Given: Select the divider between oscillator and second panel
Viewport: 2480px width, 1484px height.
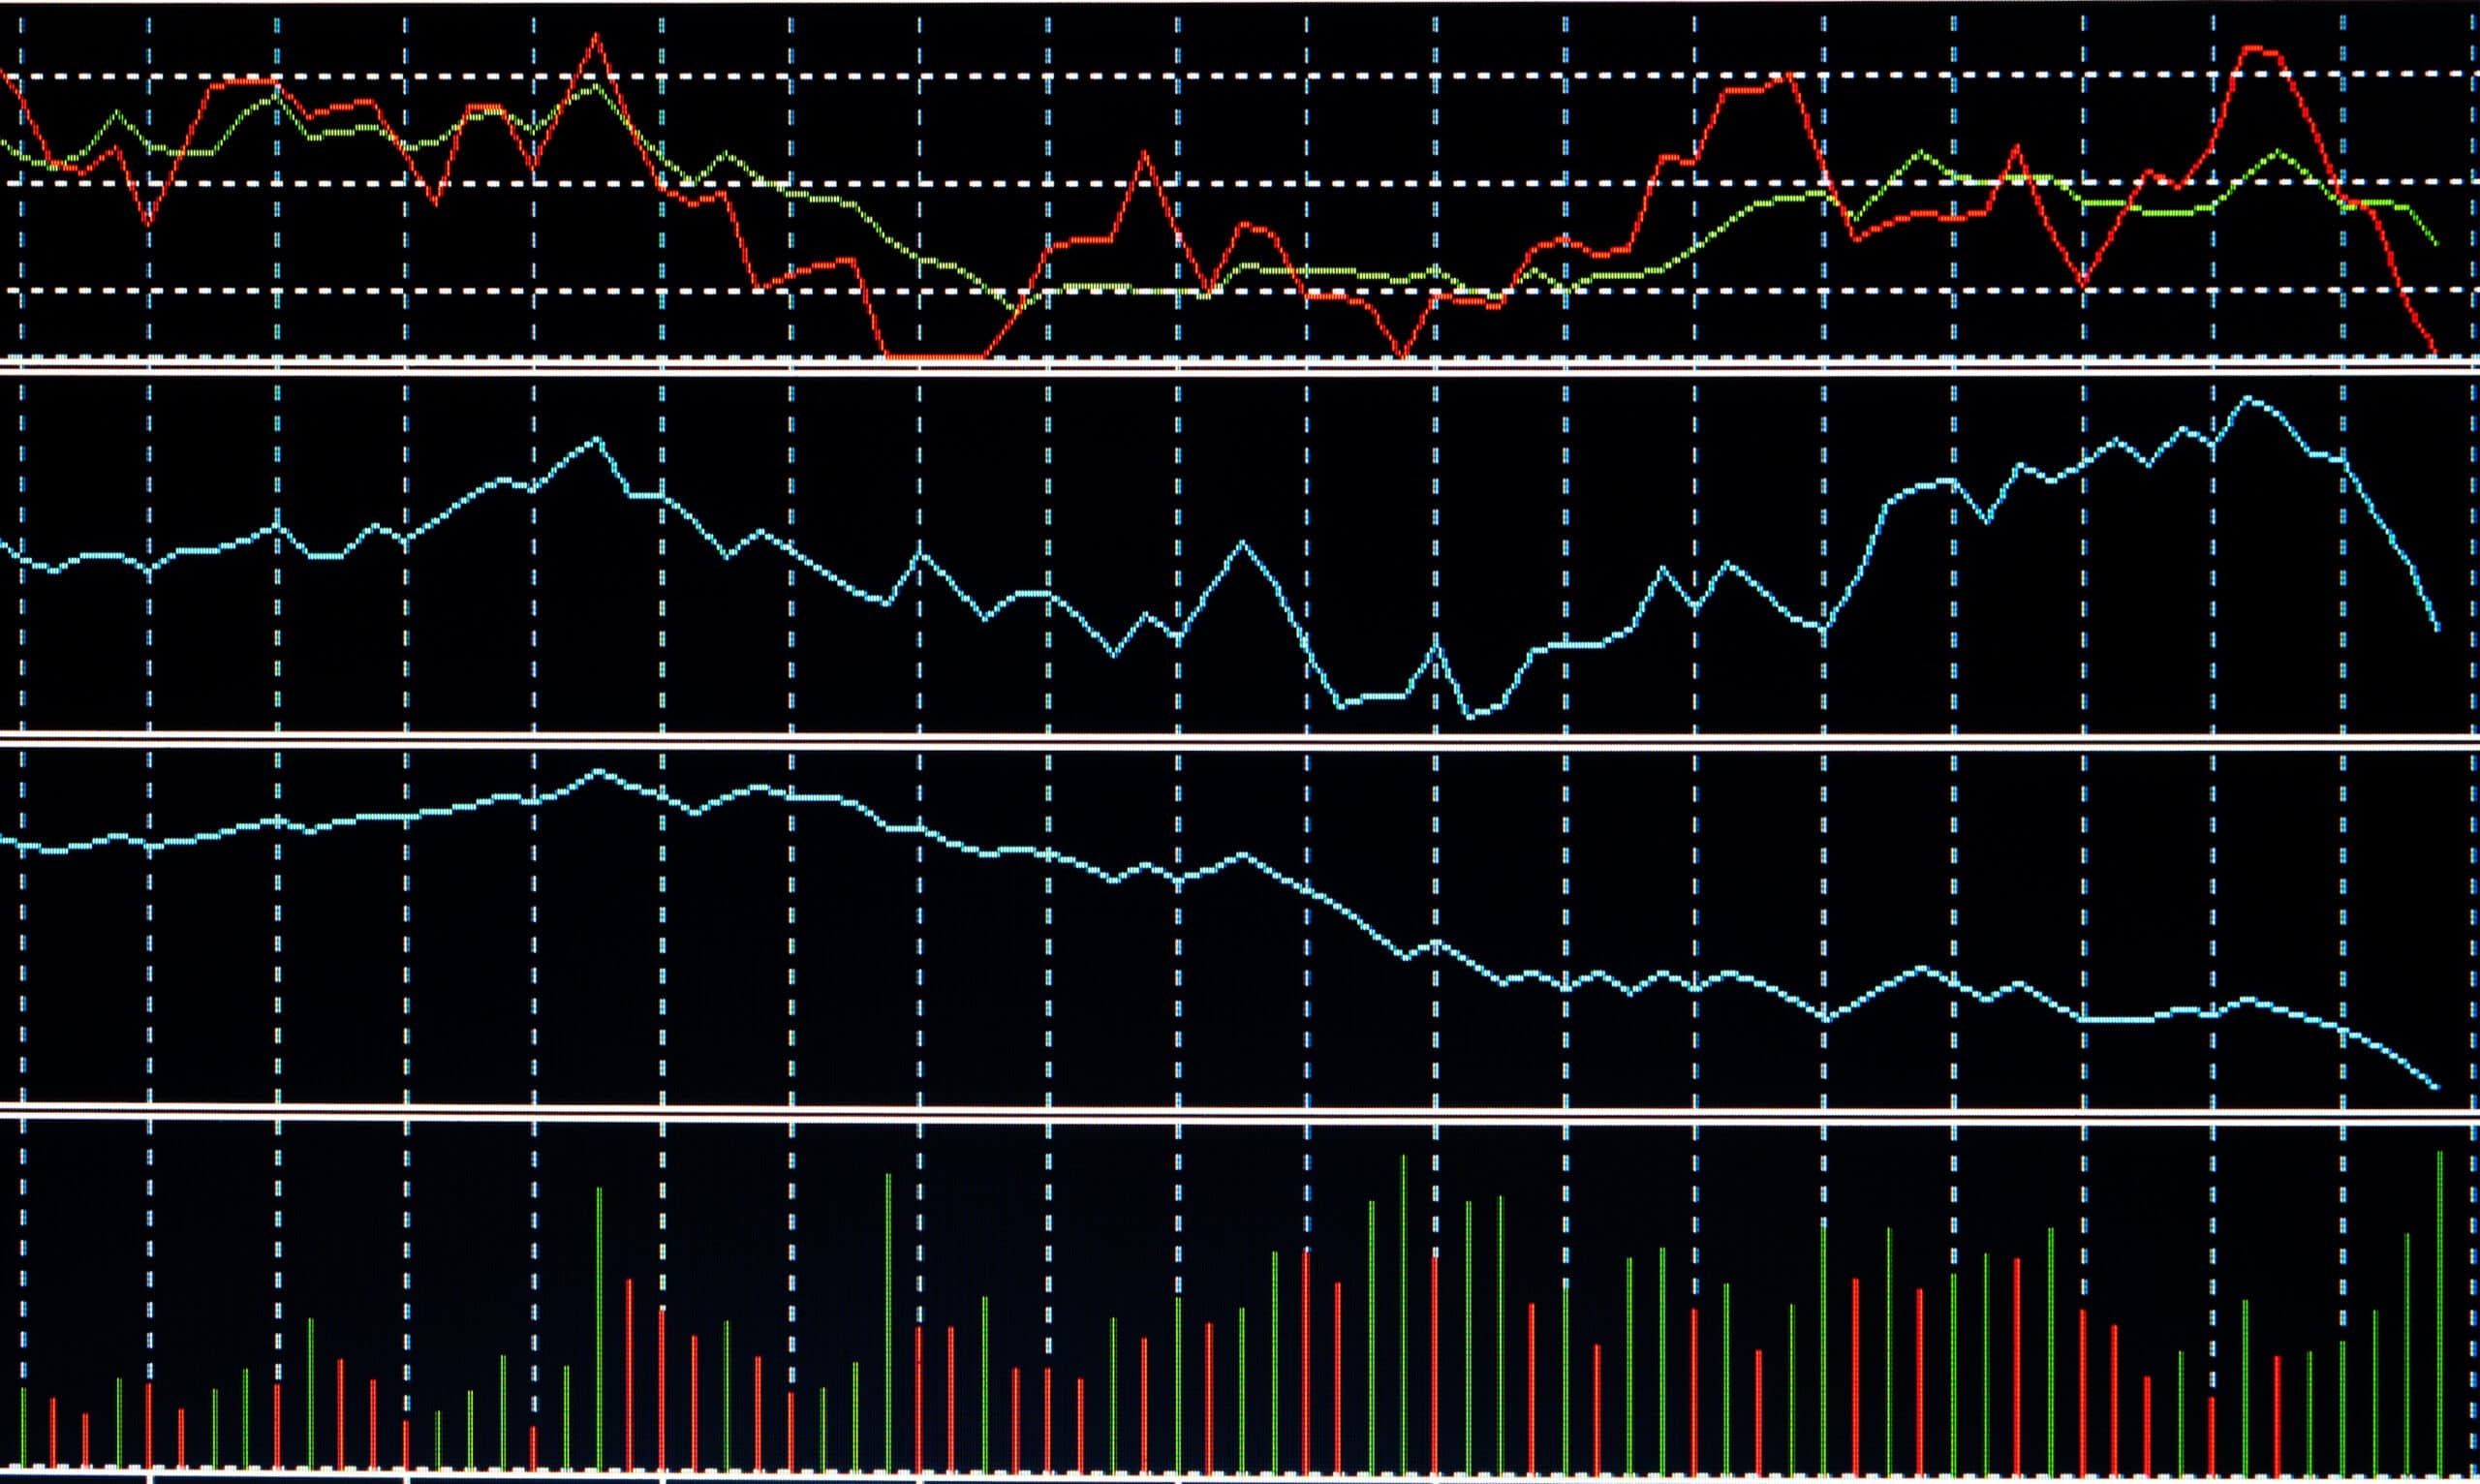Looking at the screenshot, I should [x=1240, y=370].
